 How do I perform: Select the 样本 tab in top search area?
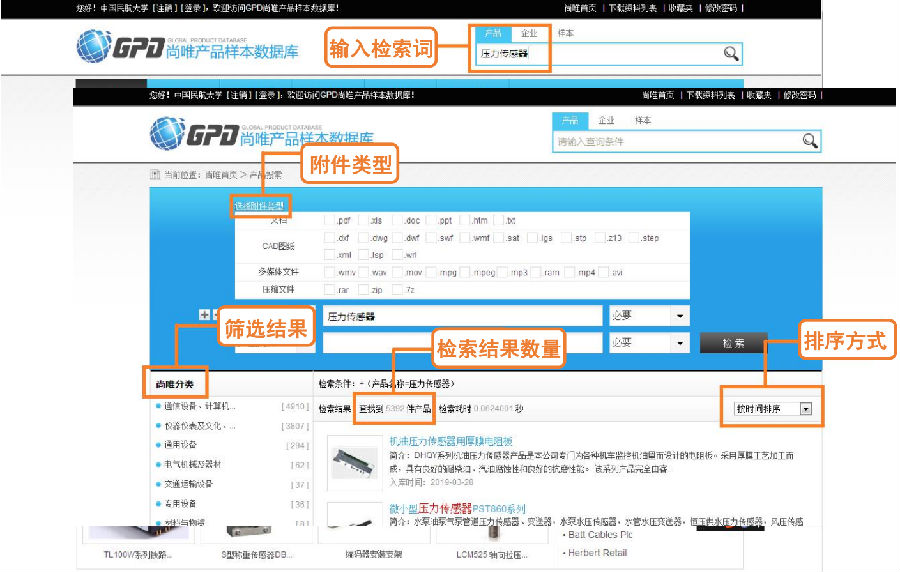pos(565,33)
